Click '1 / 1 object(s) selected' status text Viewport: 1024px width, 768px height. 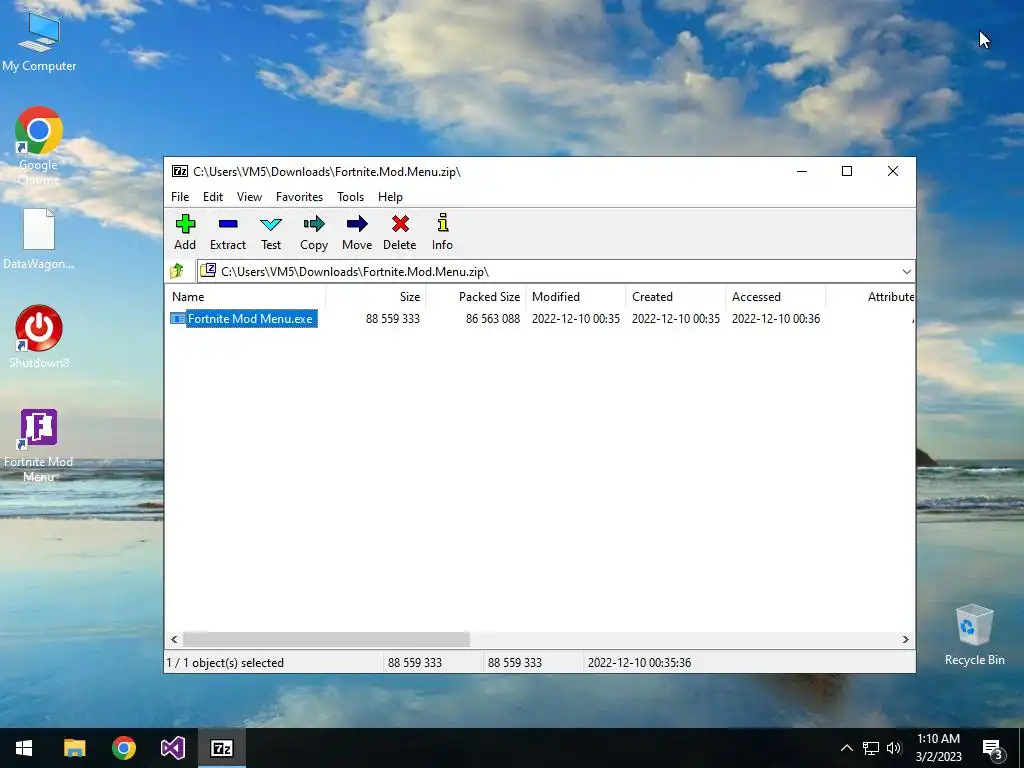tap(225, 662)
